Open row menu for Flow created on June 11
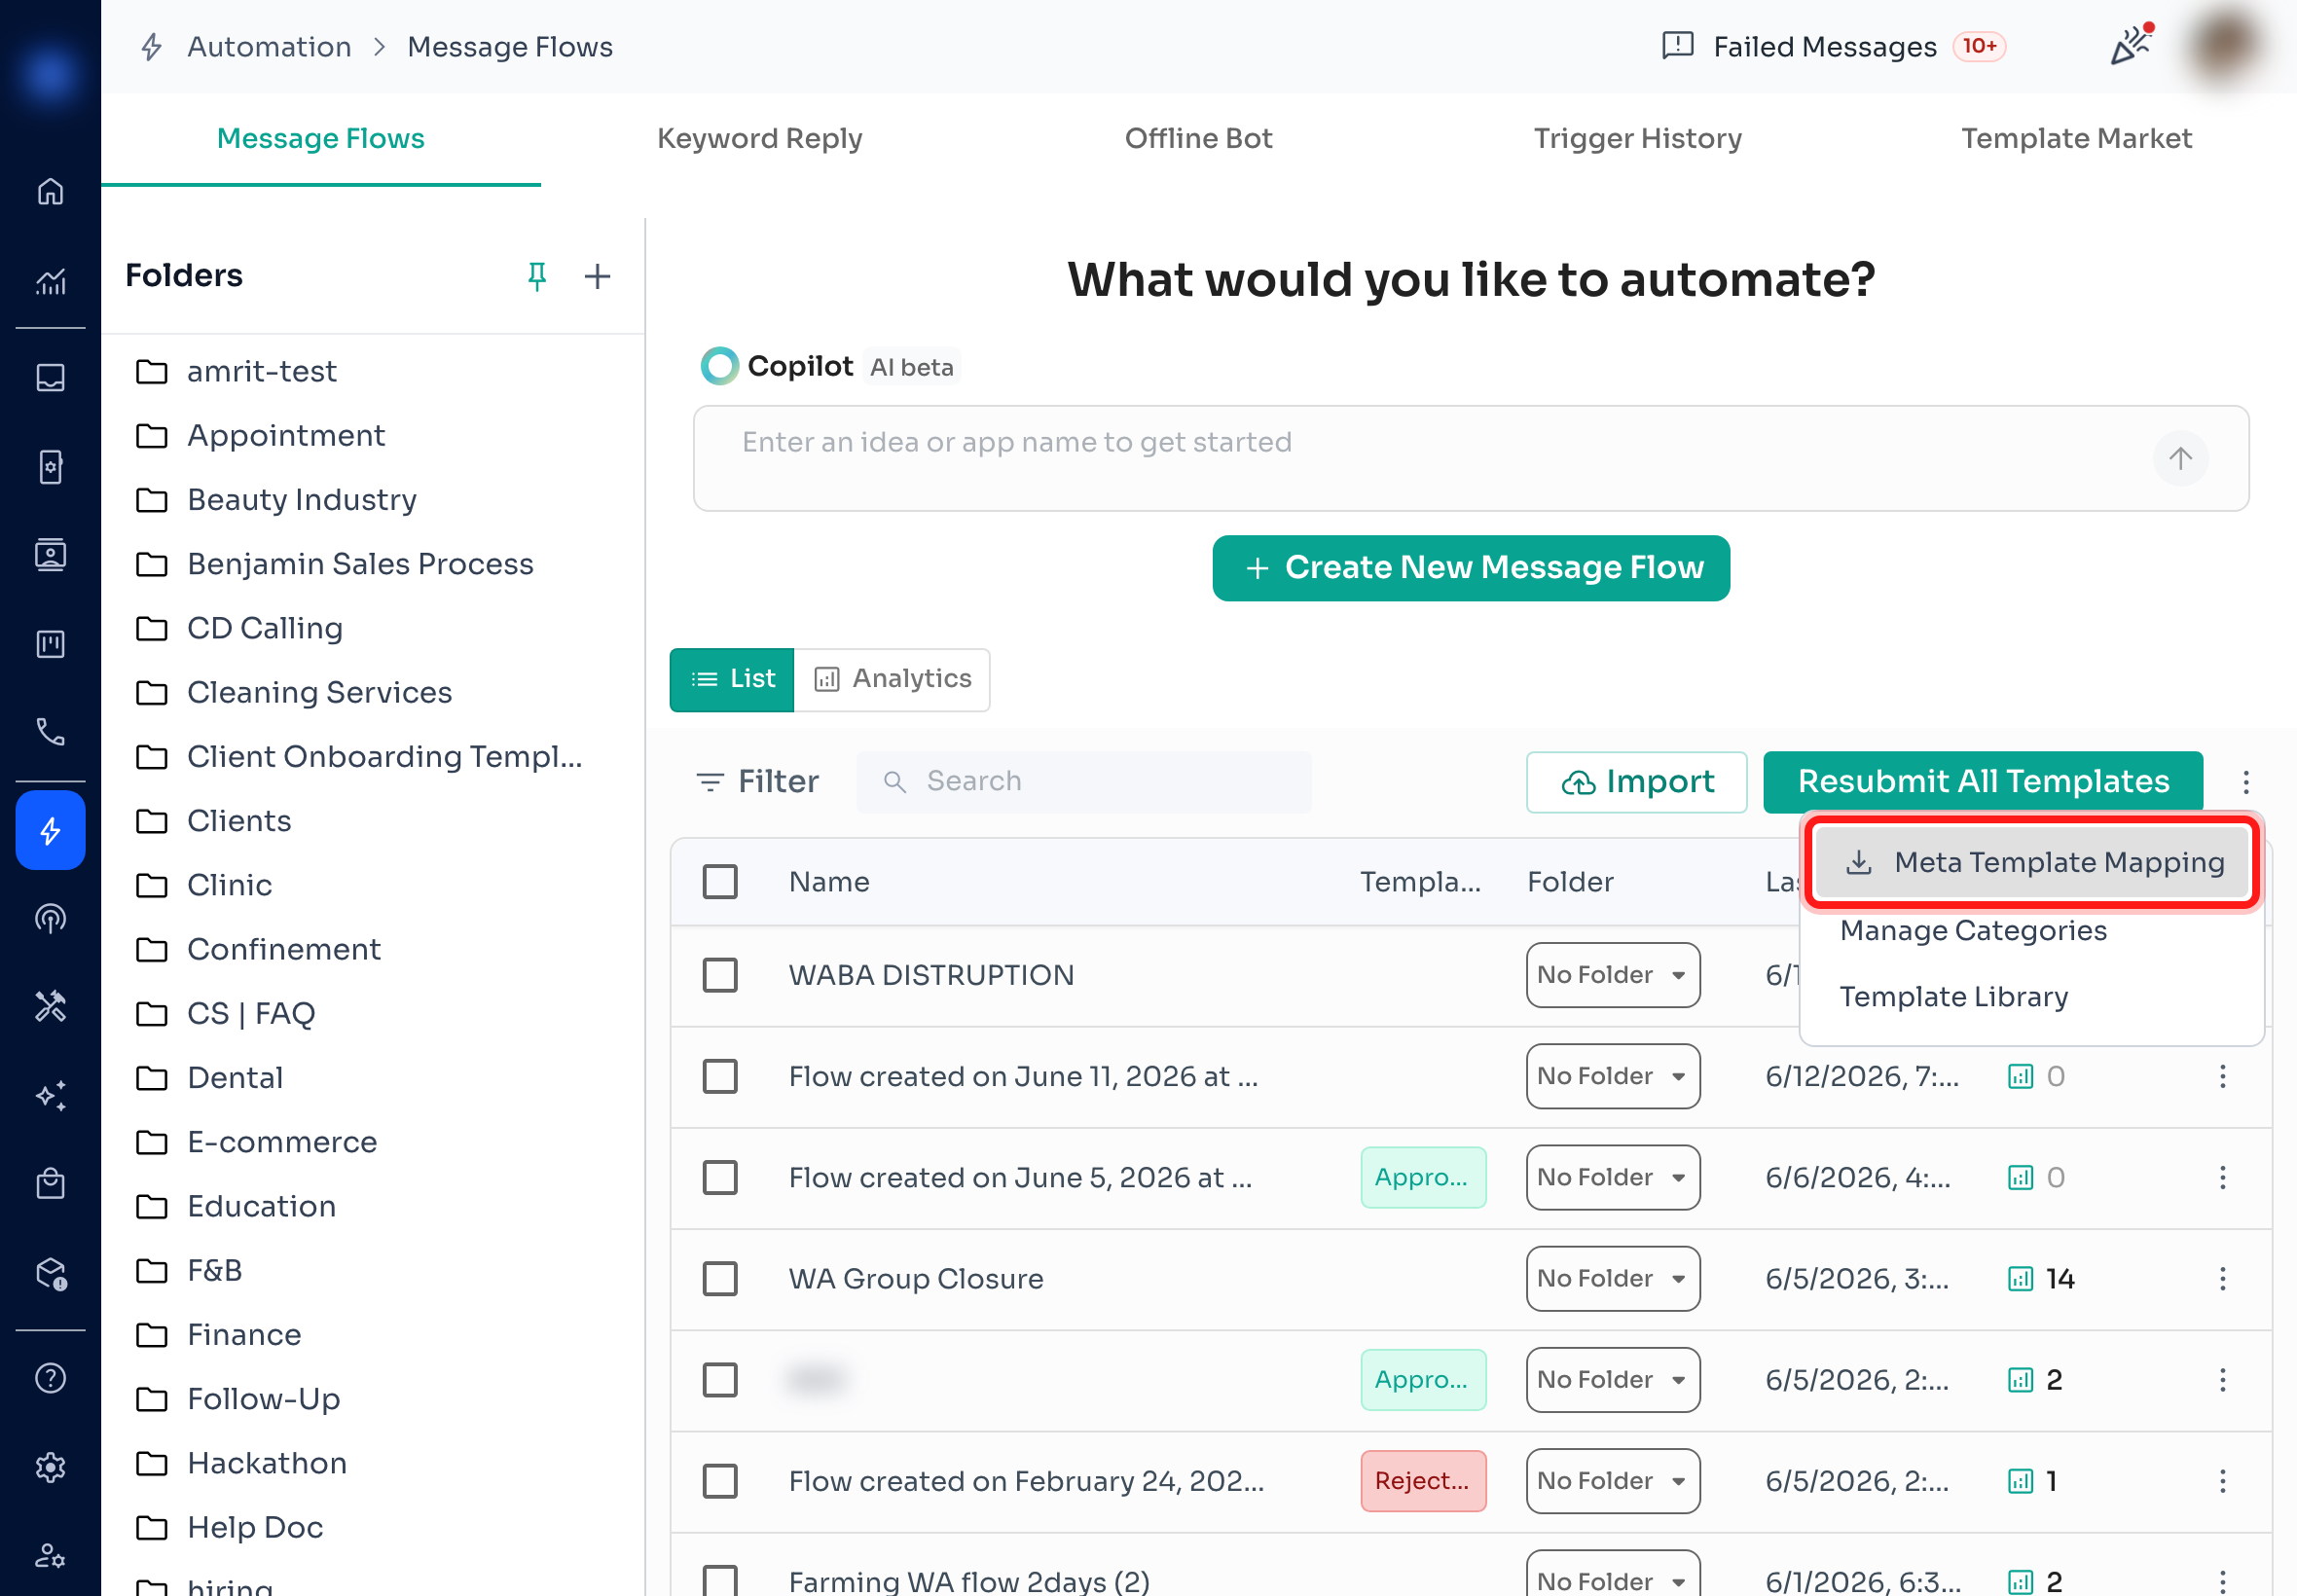The height and width of the screenshot is (1596, 2297). pyautogui.click(x=2222, y=1077)
